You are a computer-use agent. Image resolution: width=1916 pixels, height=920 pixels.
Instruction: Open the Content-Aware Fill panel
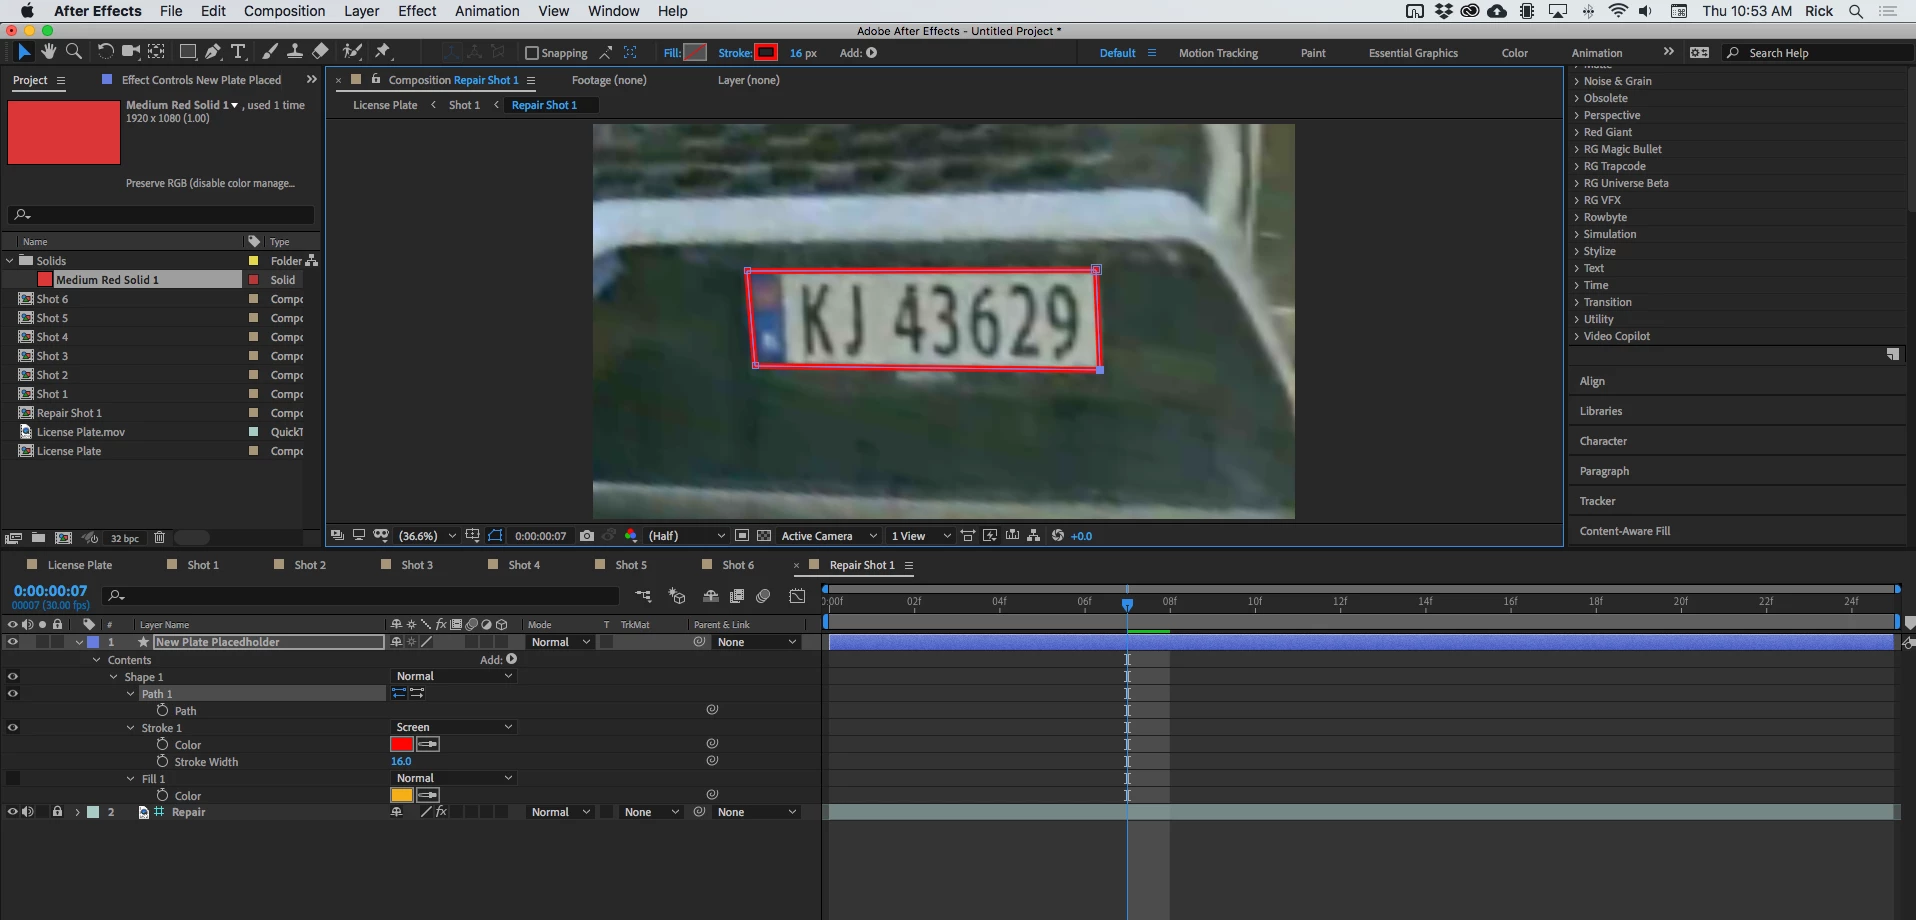[x=1625, y=531]
